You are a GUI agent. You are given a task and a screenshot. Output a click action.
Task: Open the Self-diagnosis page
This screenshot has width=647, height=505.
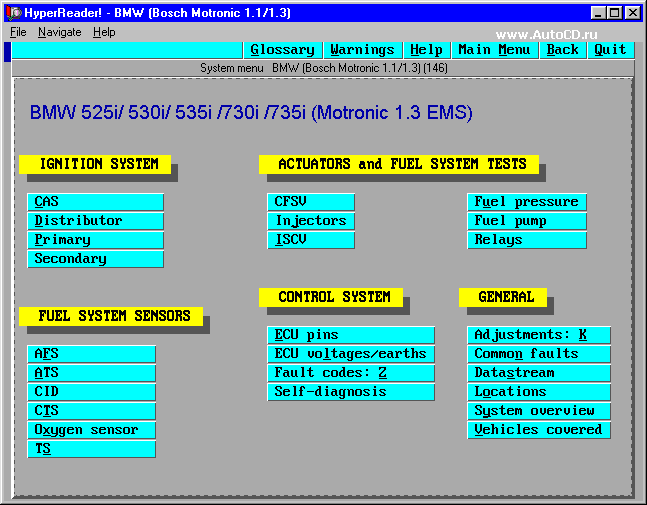pyautogui.click(x=351, y=392)
